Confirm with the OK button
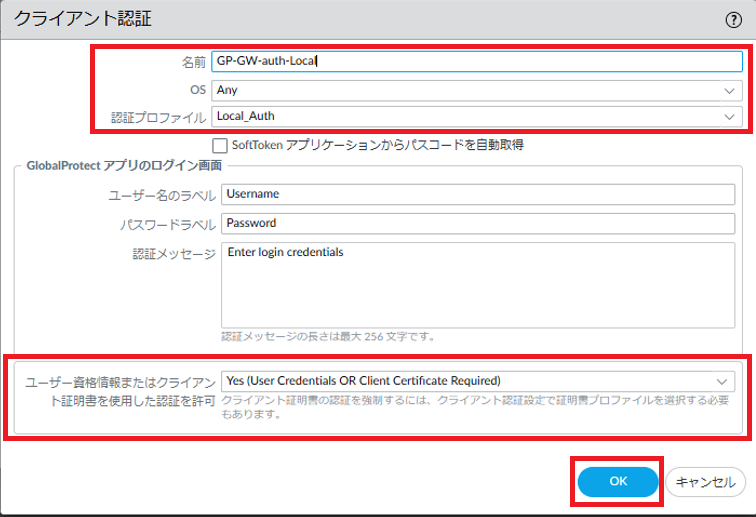 618,481
